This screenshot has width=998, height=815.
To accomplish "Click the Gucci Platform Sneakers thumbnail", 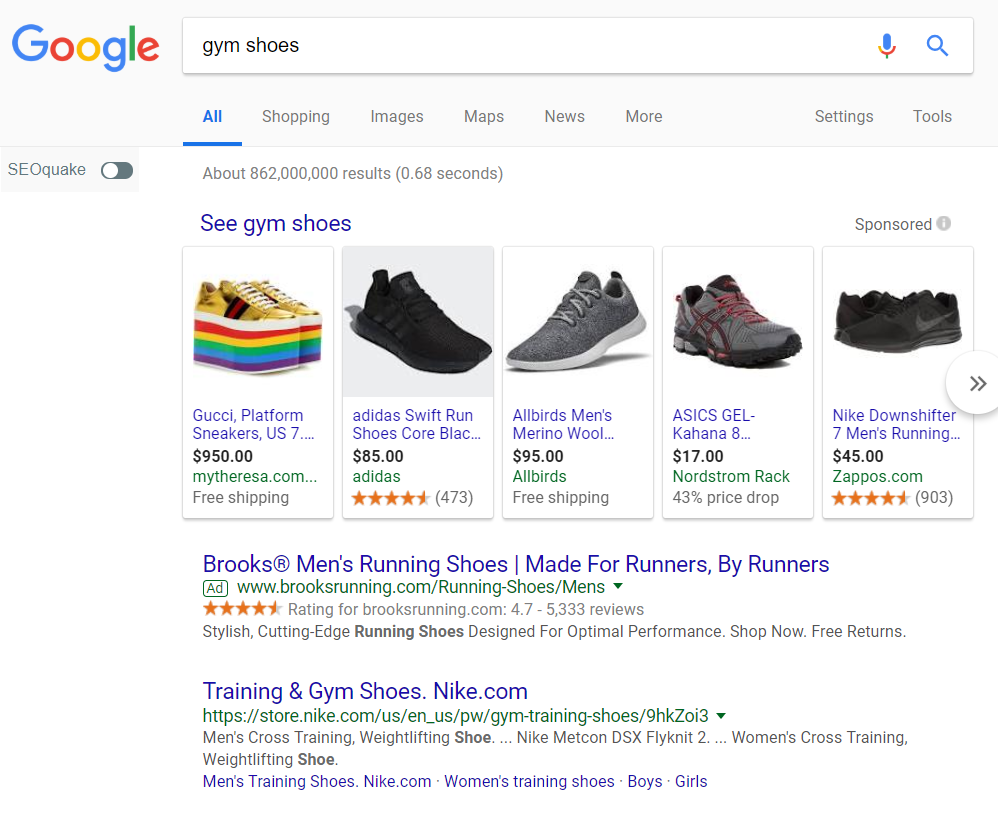I will (257, 318).
